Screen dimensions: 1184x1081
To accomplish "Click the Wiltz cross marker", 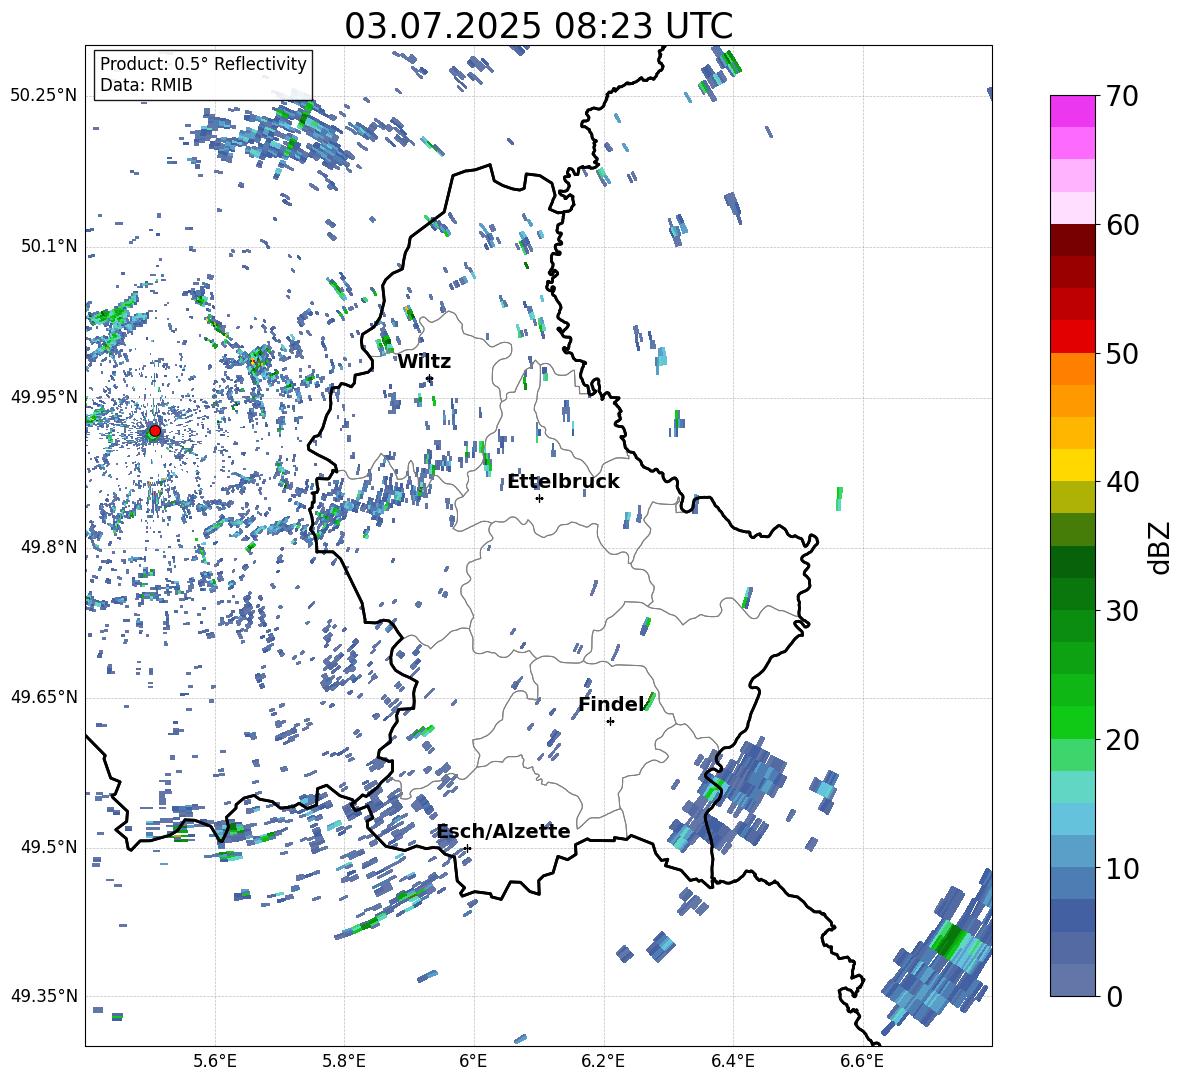I will [x=430, y=378].
